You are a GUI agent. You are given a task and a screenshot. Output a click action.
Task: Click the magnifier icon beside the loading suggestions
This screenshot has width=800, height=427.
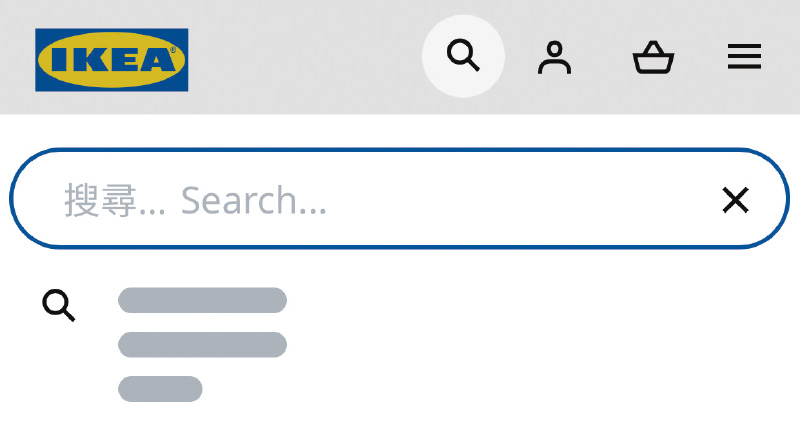pos(59,306)
